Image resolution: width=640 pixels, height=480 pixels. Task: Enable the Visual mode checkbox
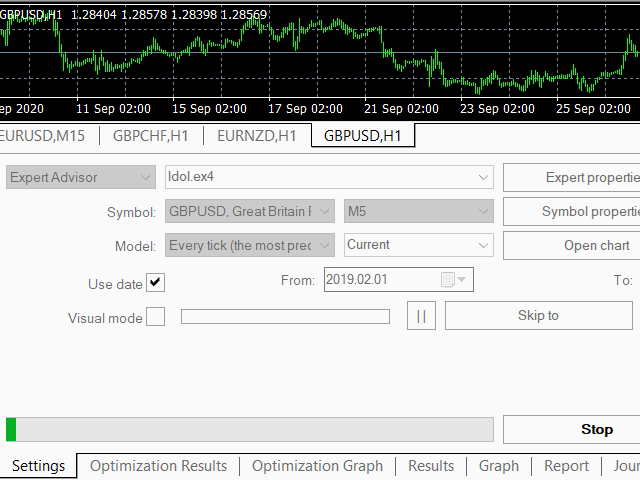click(155, 317)
